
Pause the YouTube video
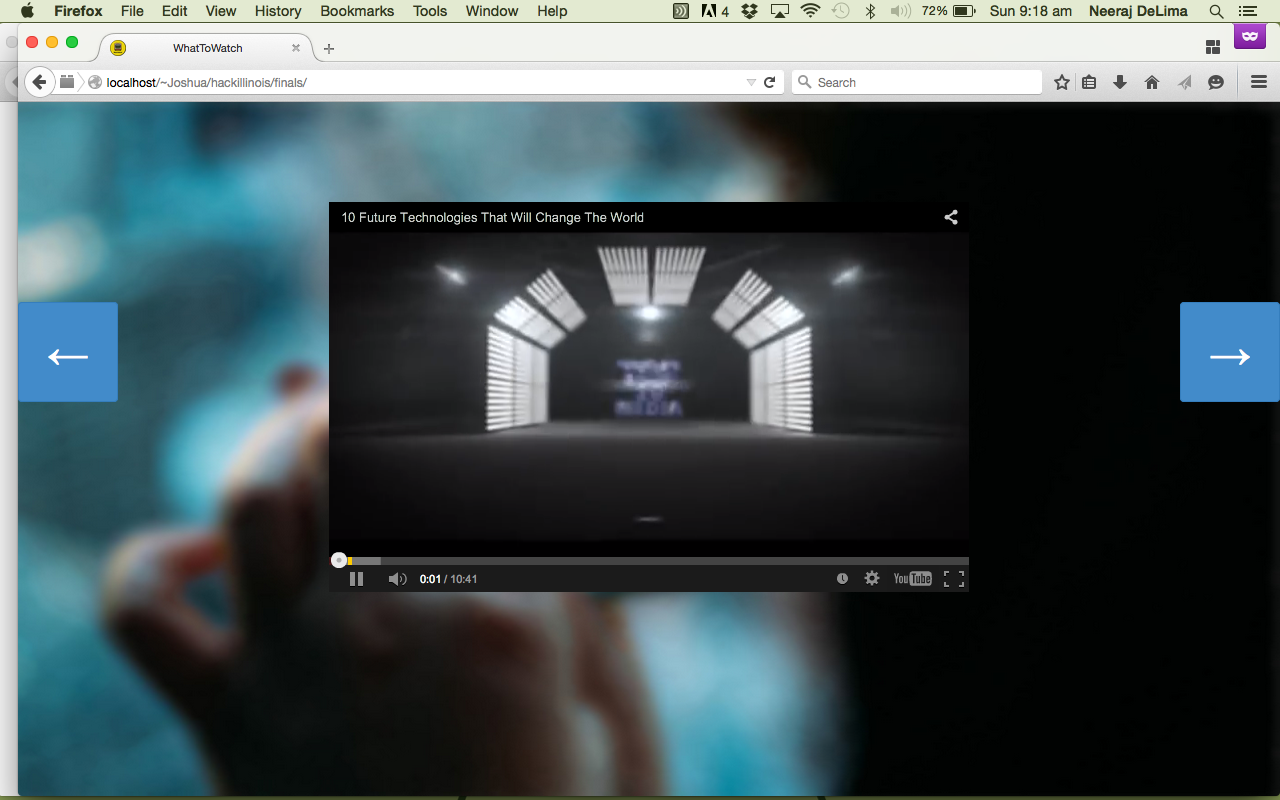[356, 579]
